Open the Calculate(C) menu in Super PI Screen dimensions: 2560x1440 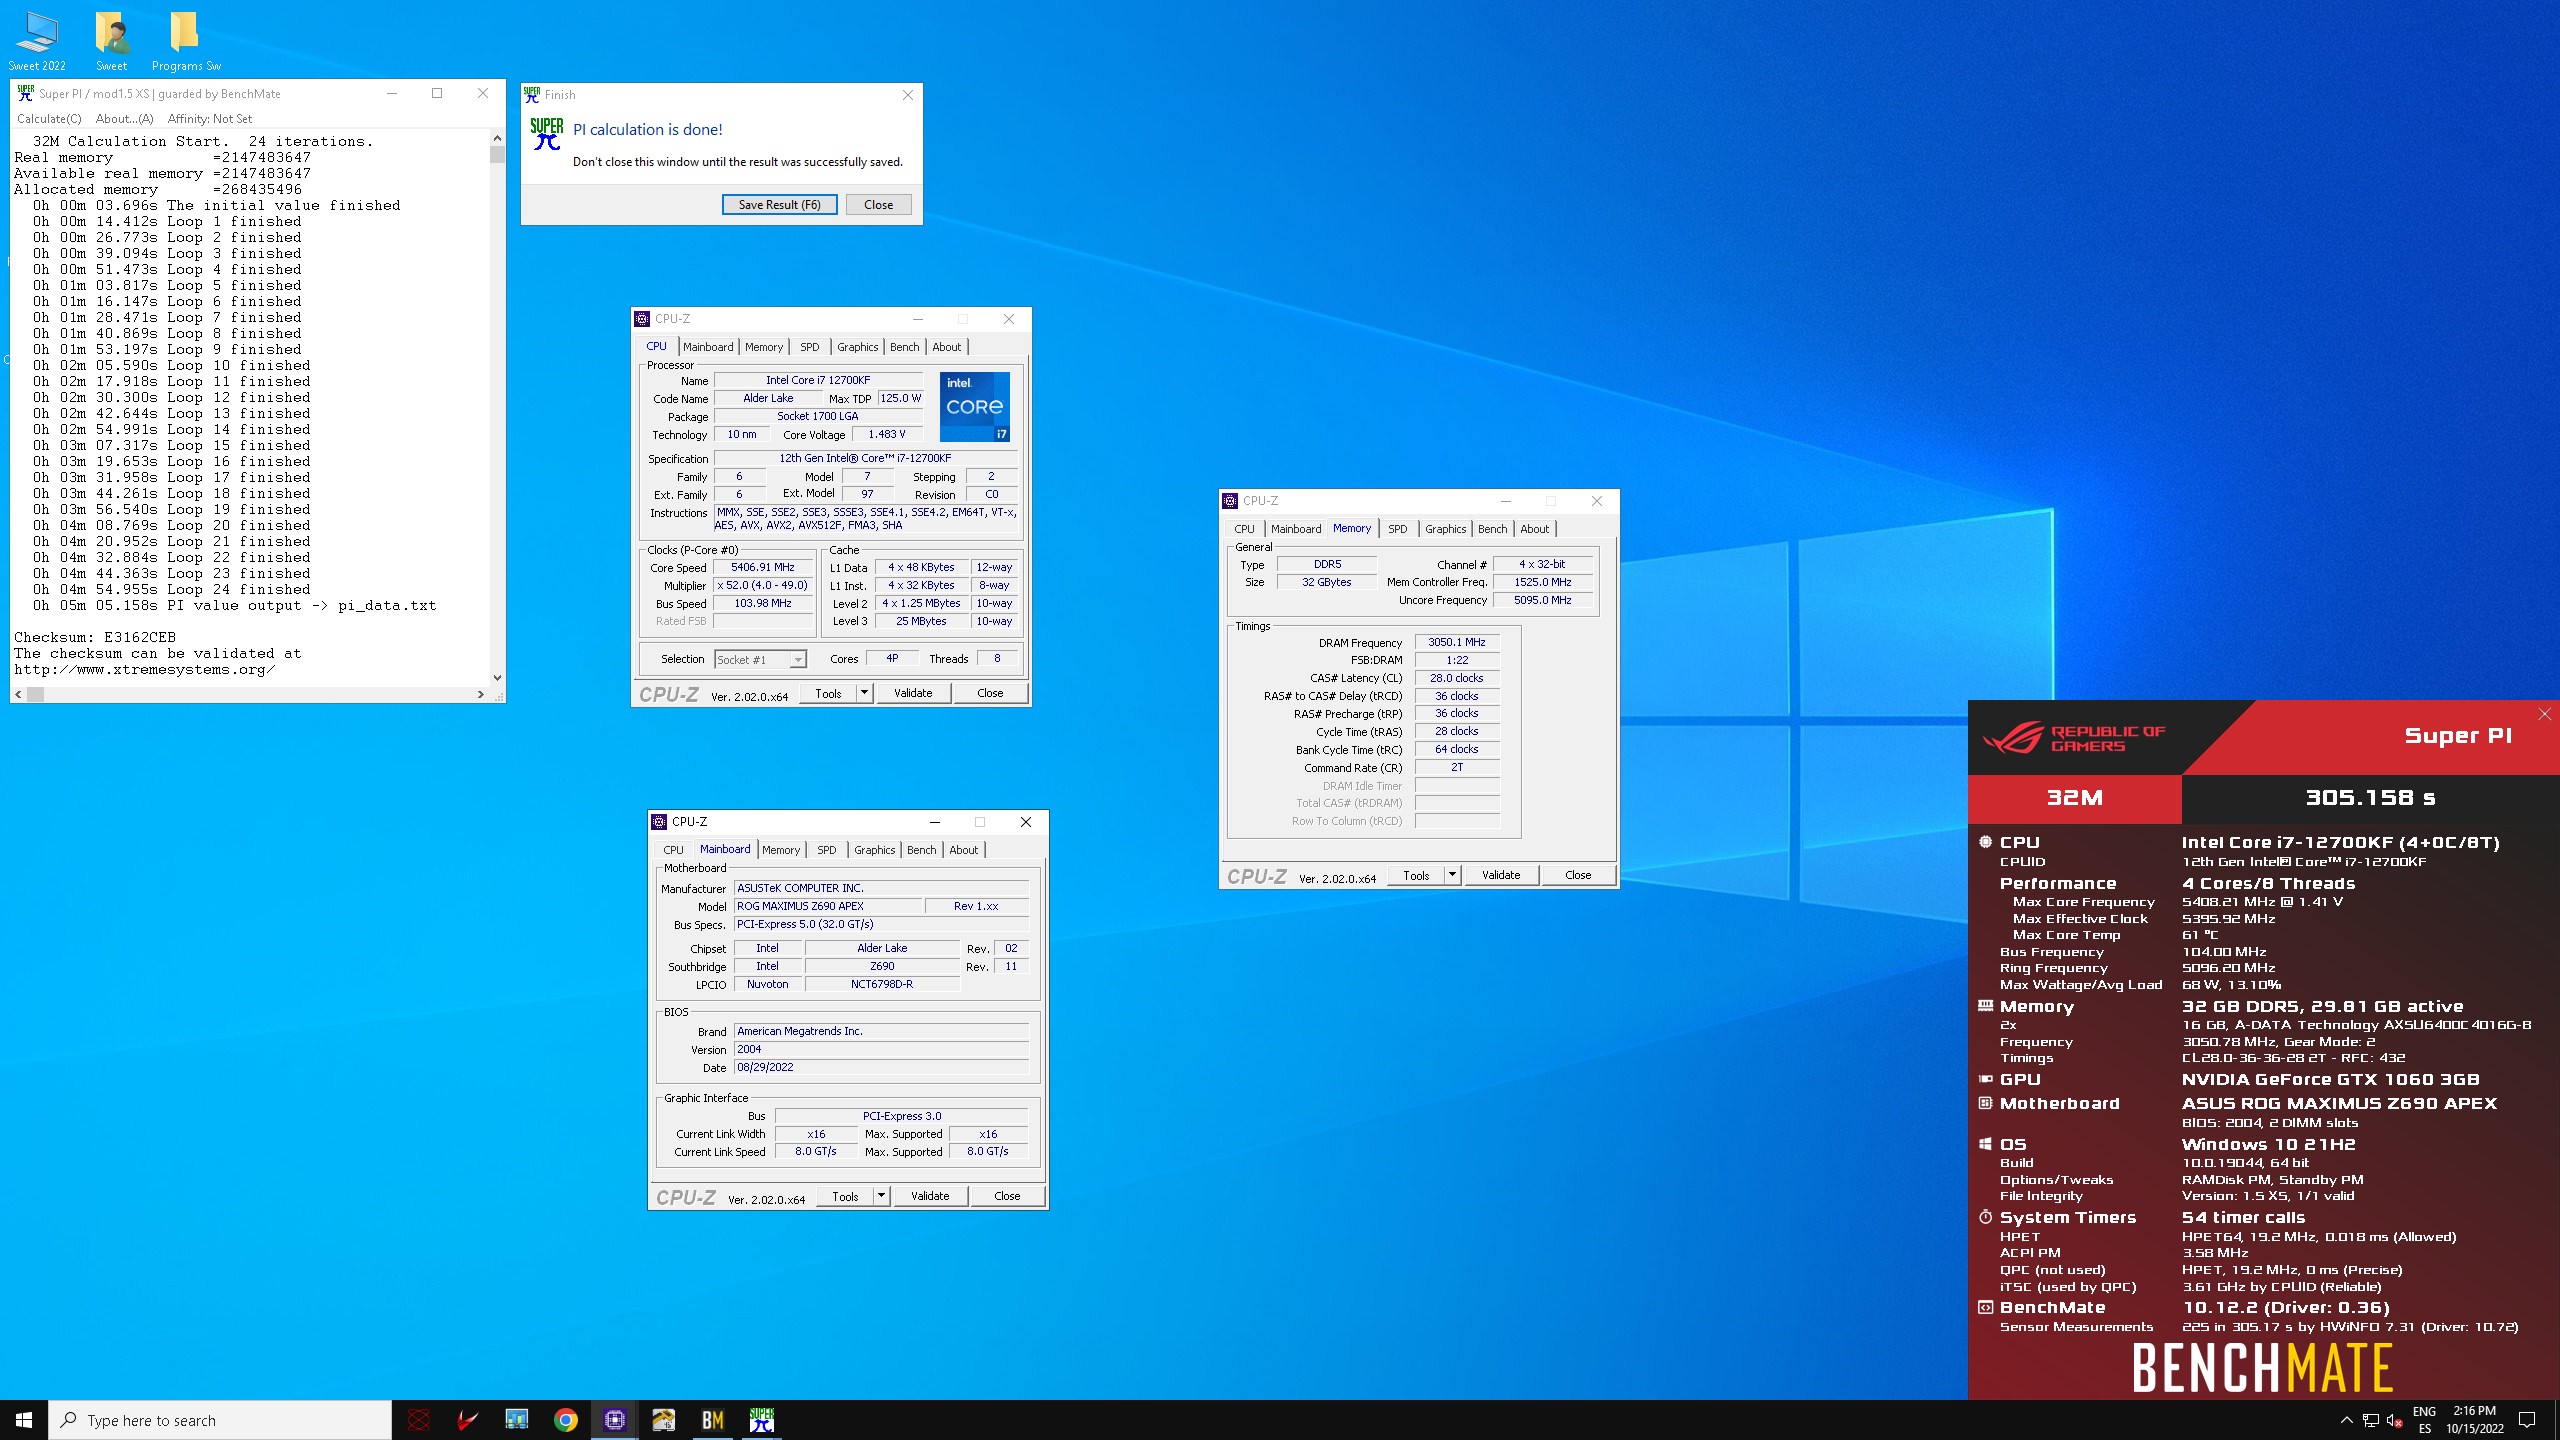[49, 118]
